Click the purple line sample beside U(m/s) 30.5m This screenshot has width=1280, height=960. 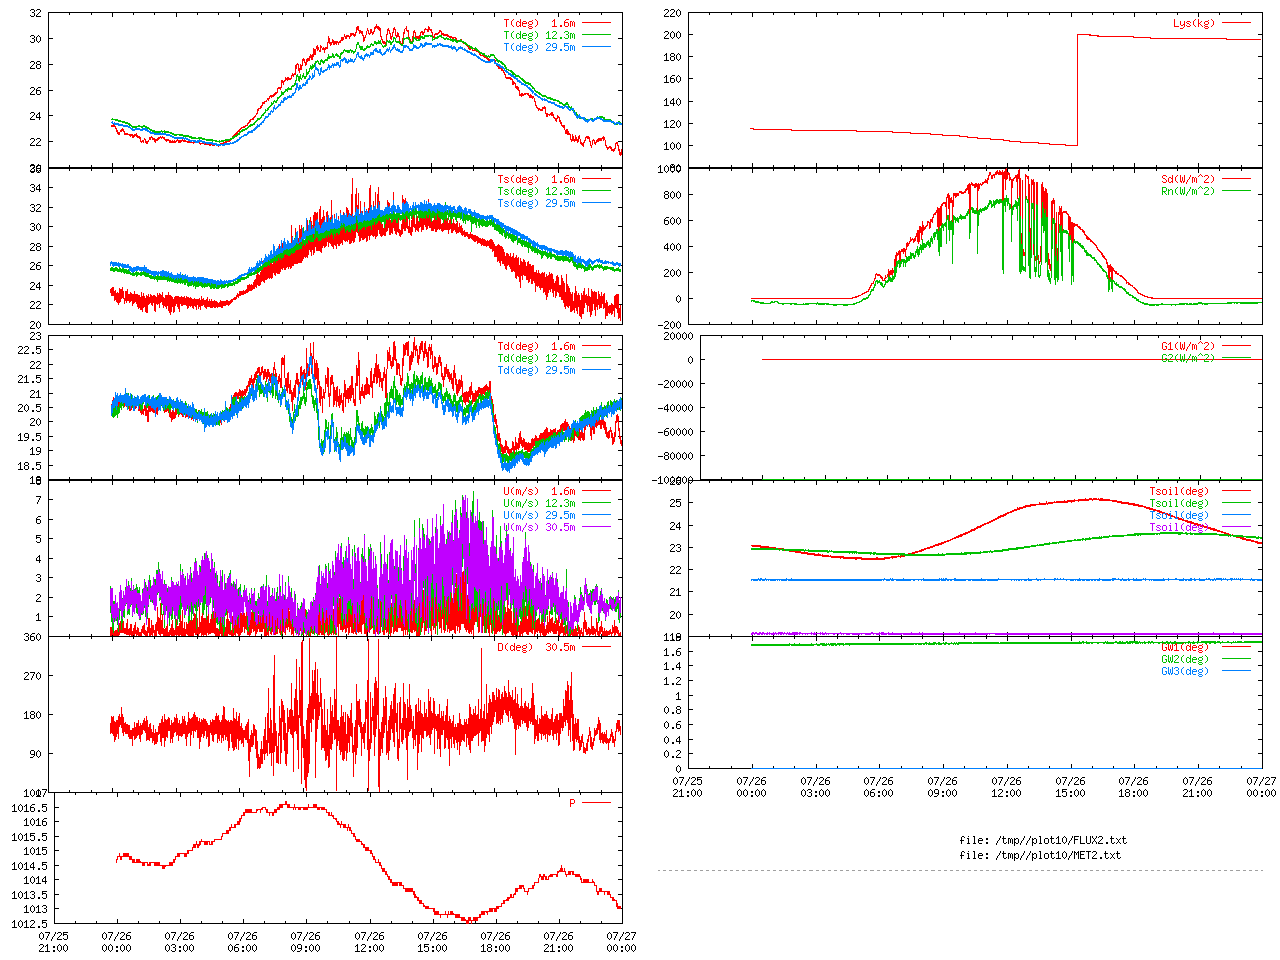pos(596,528)
